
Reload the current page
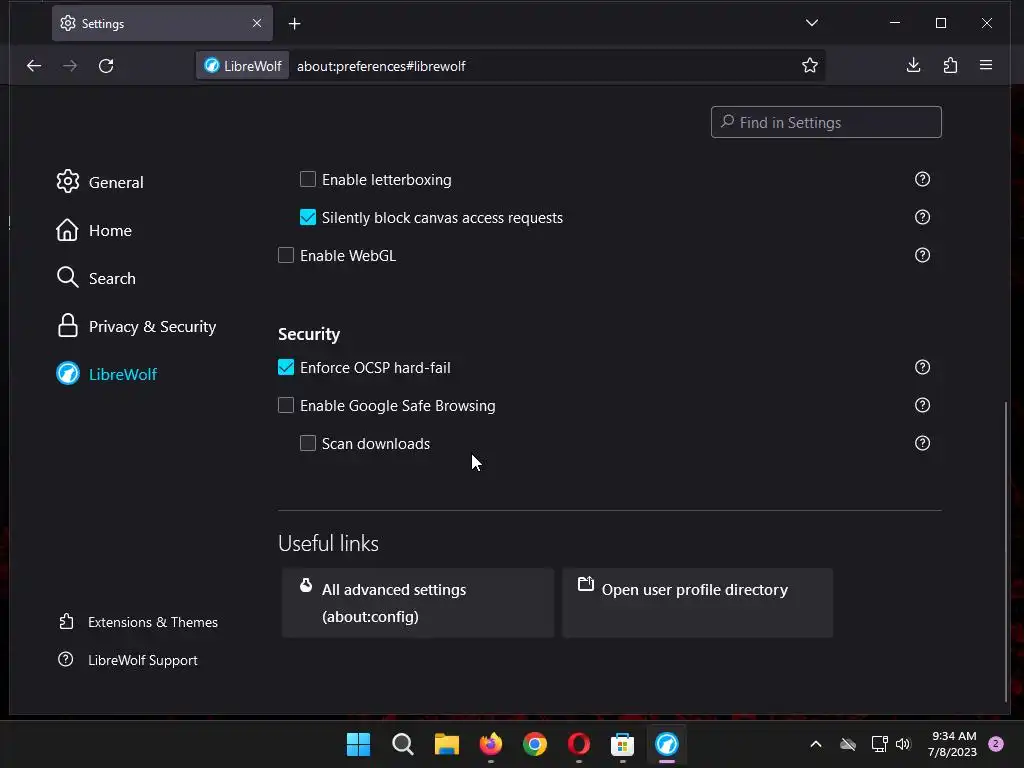(x=106, y=65)
